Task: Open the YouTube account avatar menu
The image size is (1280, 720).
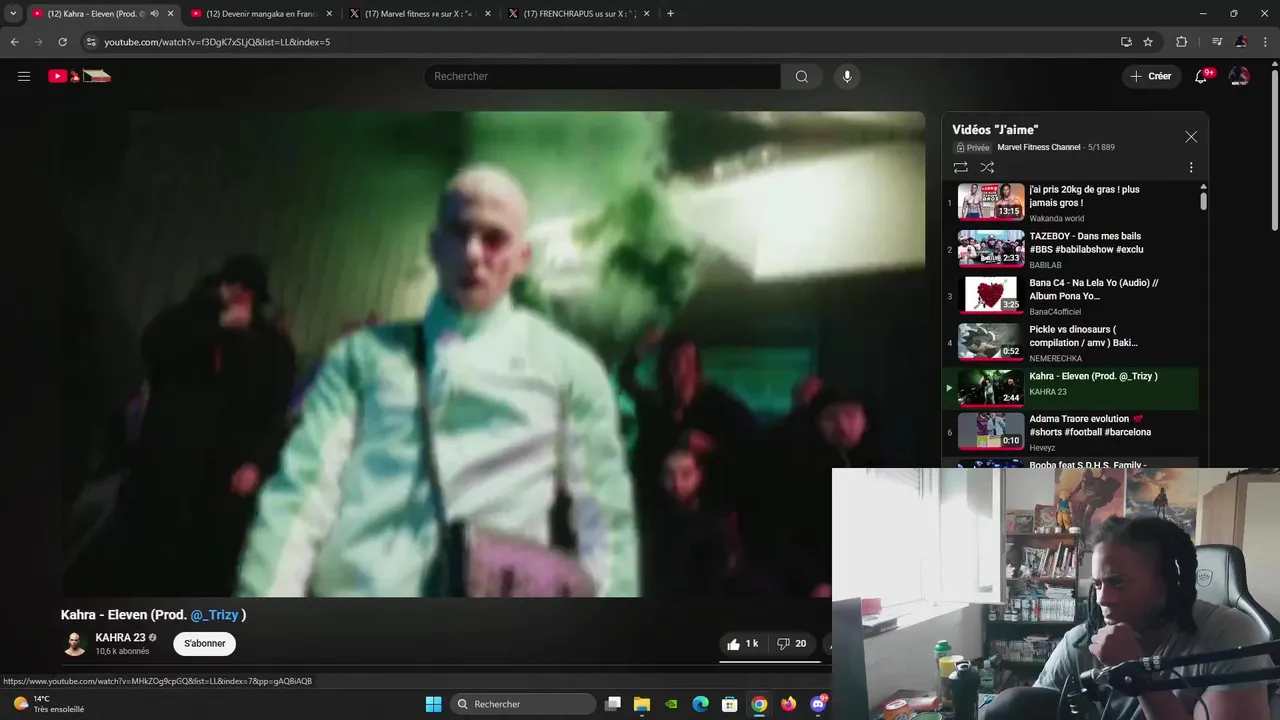Action: pos(1239,76)
